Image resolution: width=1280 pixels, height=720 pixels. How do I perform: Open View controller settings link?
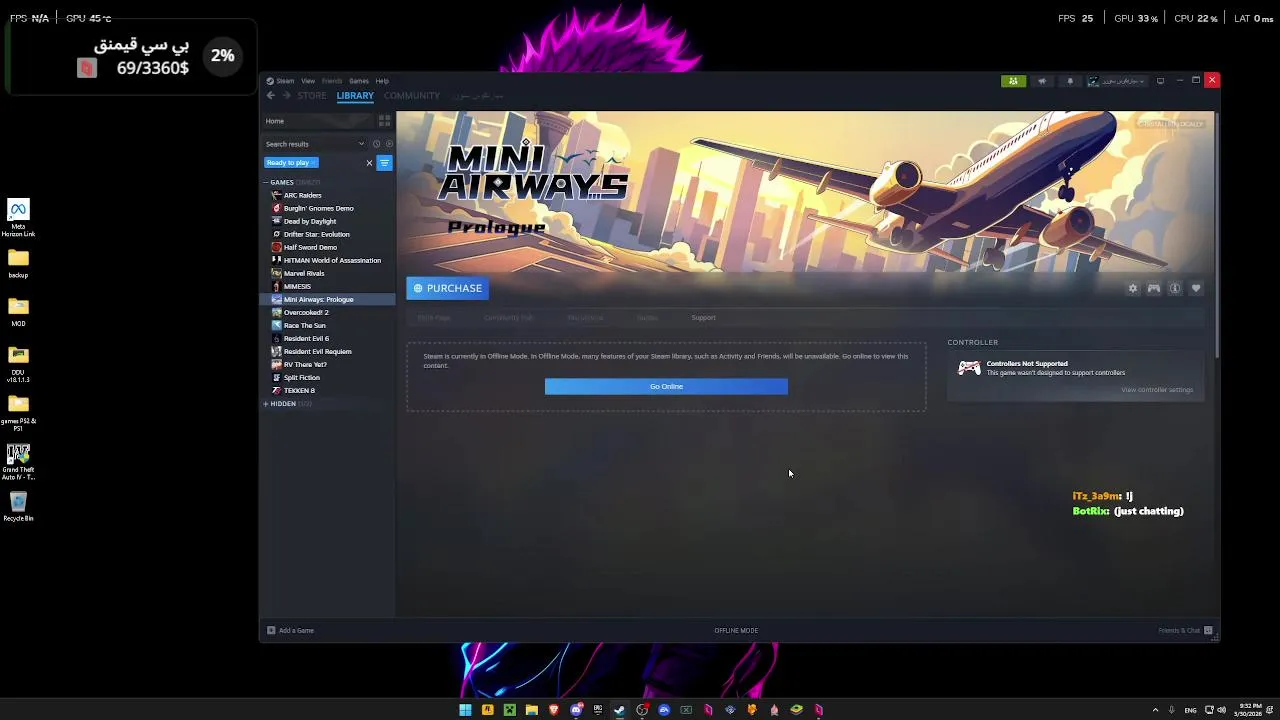1157,390
